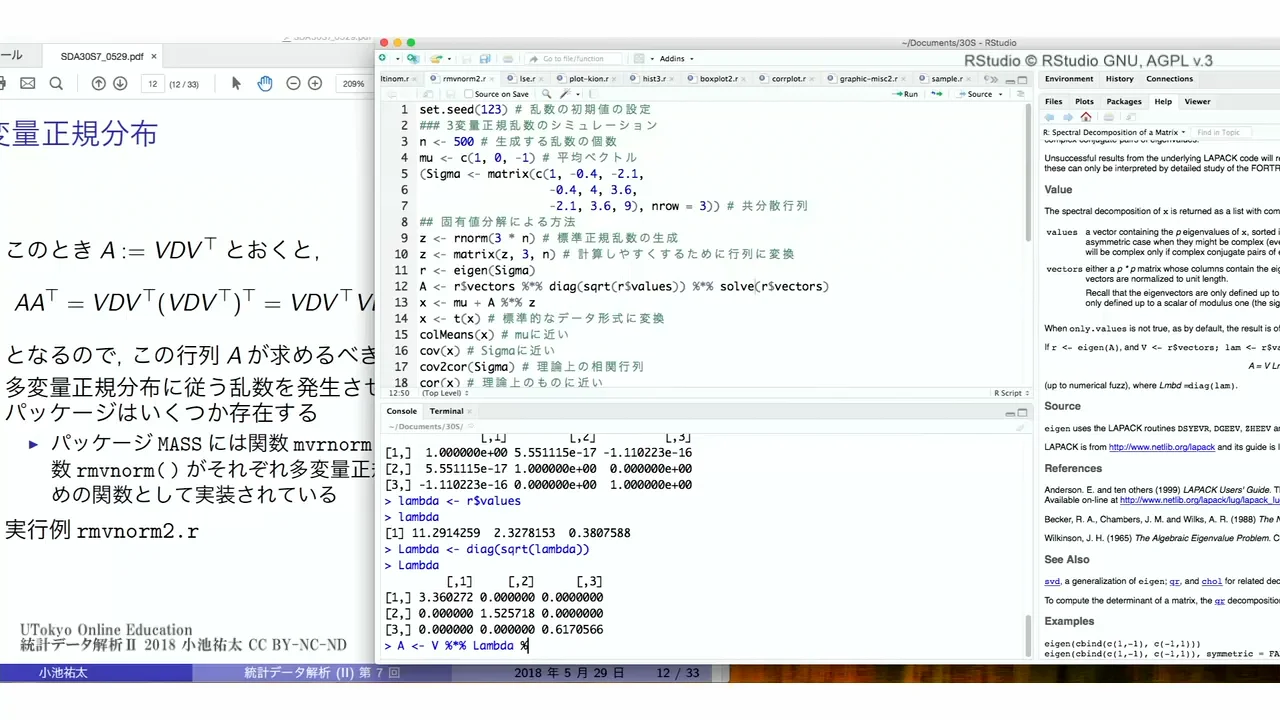Close the SDA30S7_0529.pdf tab

pos(154,57)
